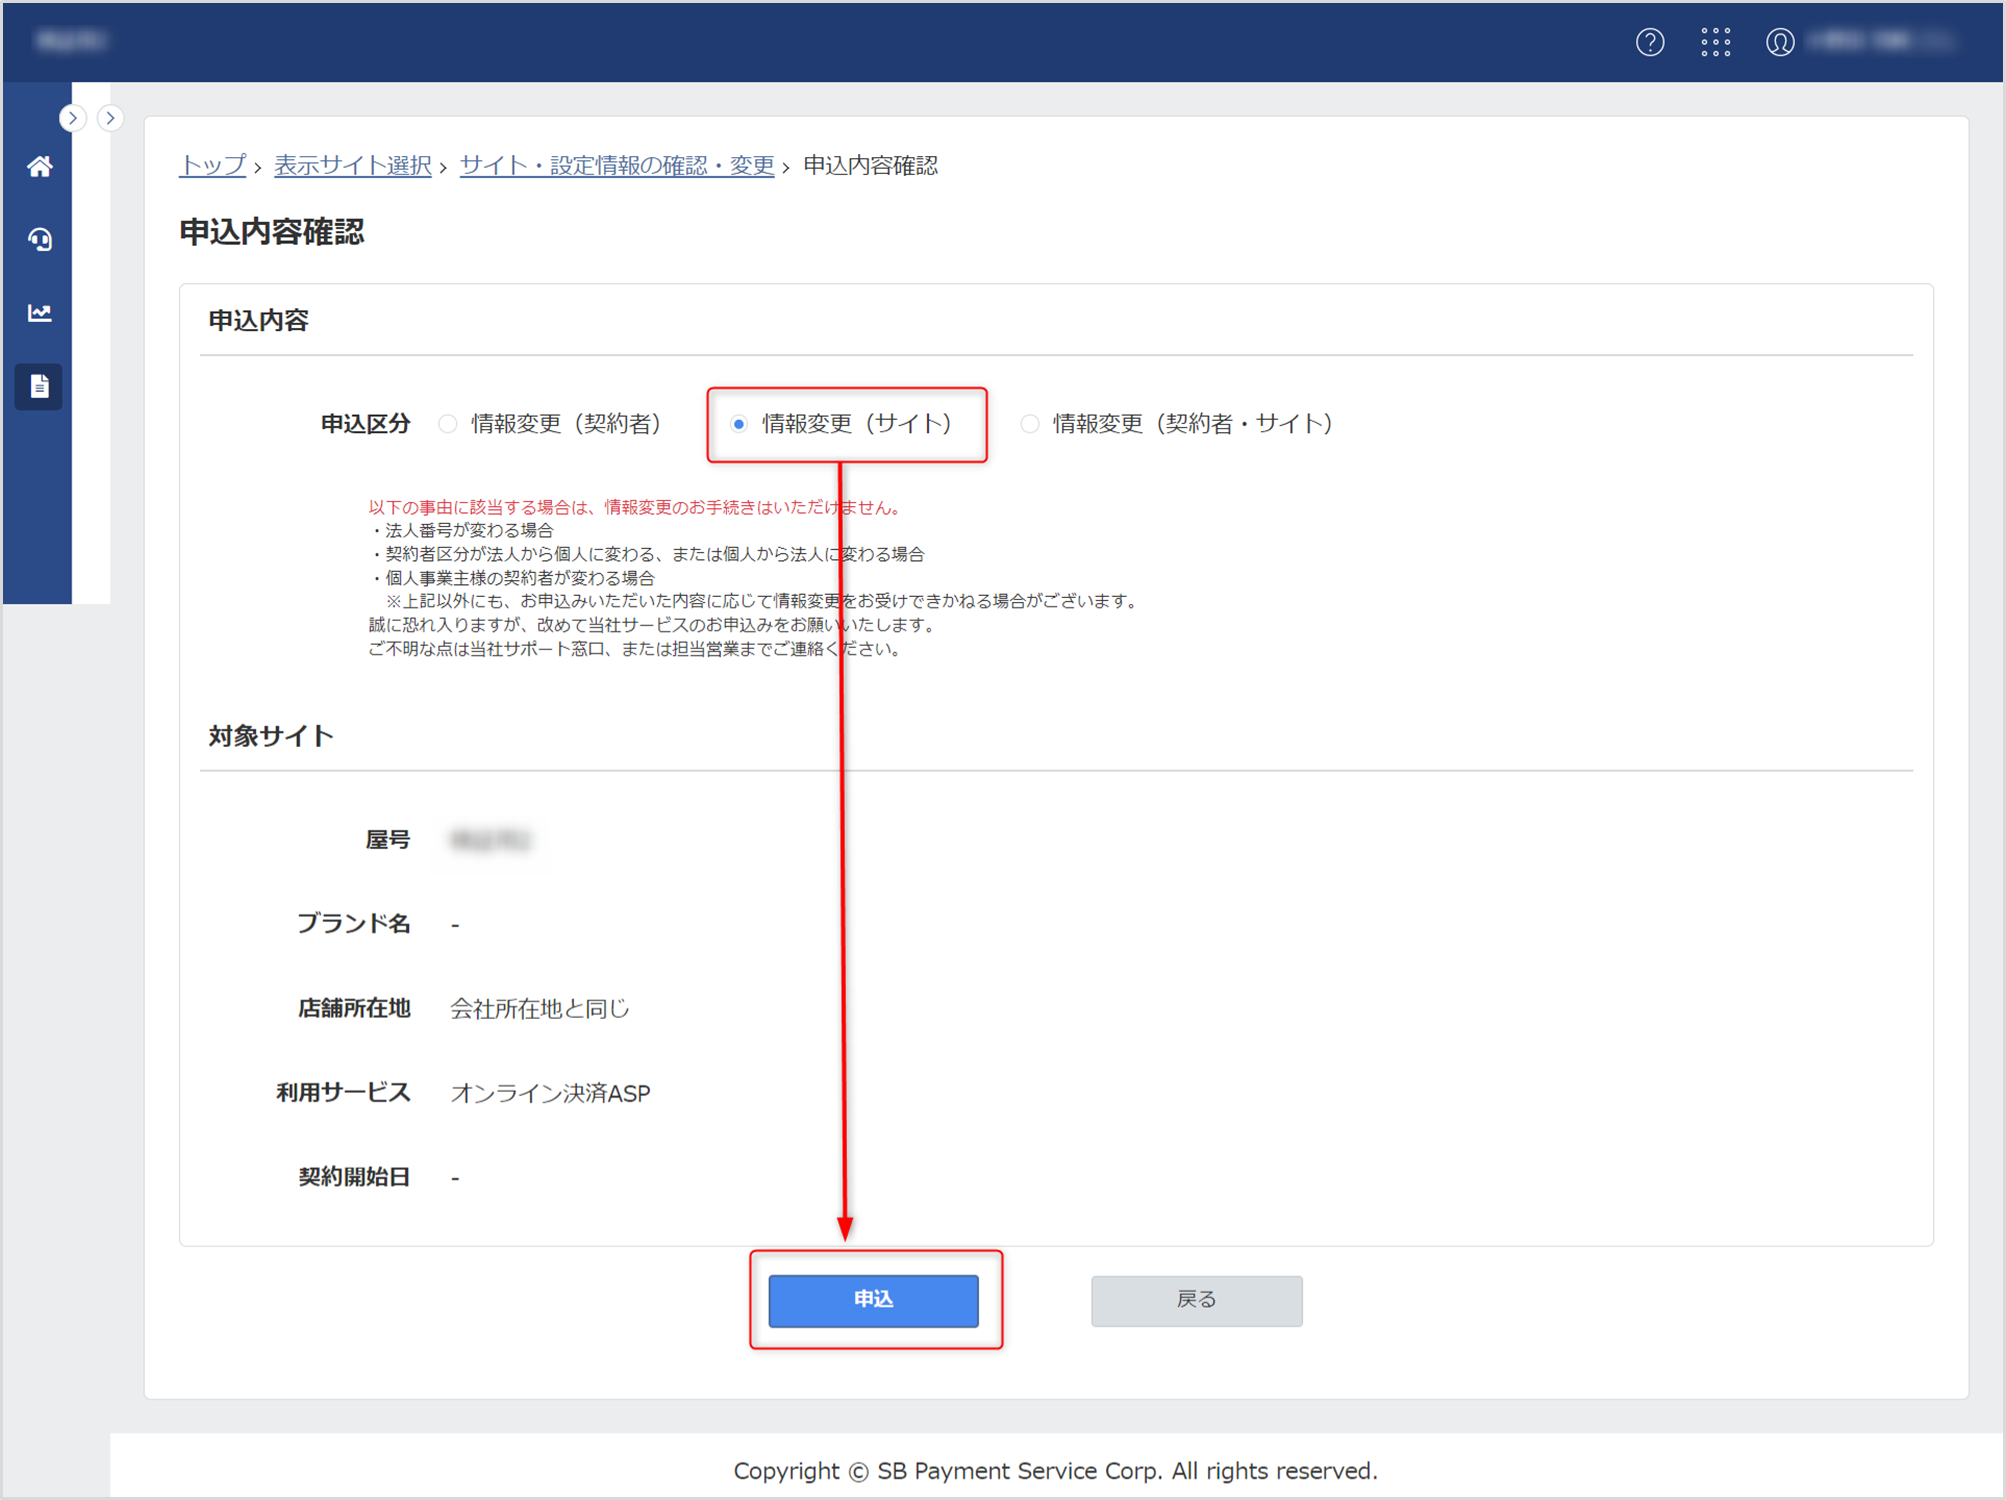Screen dimensions: 2006x1500
Task: Click the 契約開始日 field label
Action: (354, 1177)
